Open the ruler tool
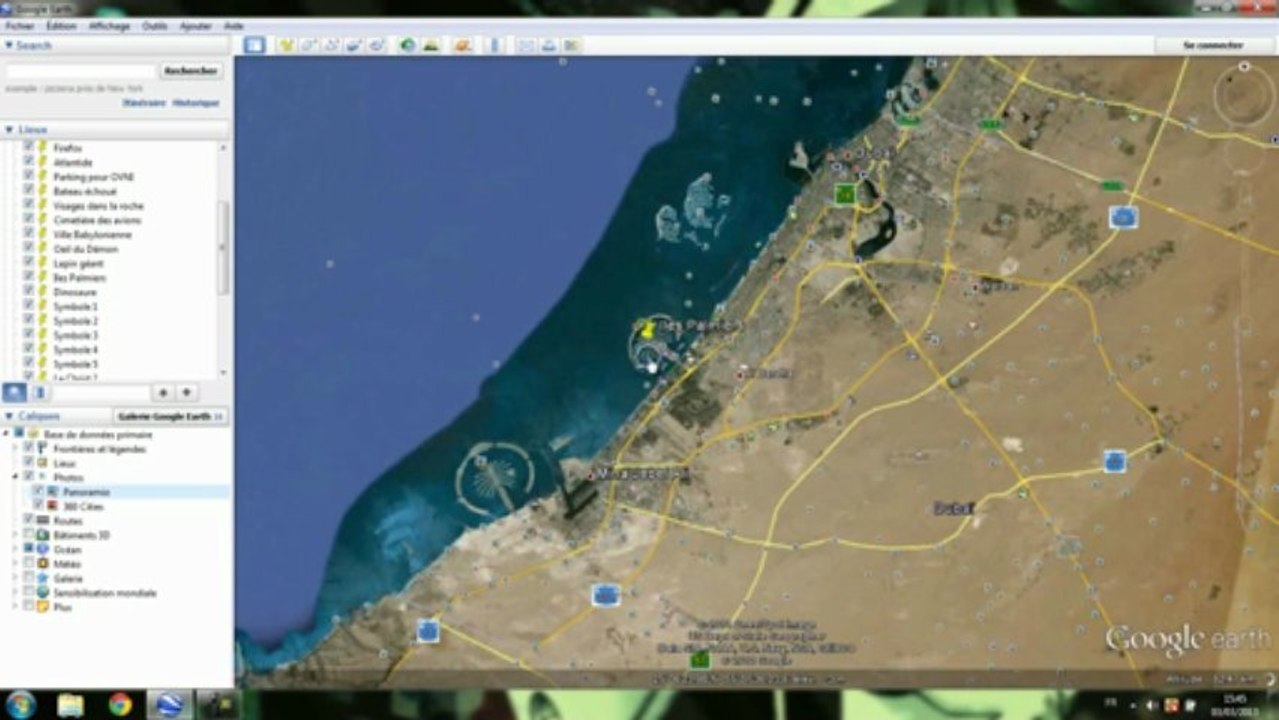Viewport: 1279px width, 720px height. tap(494, 45)
